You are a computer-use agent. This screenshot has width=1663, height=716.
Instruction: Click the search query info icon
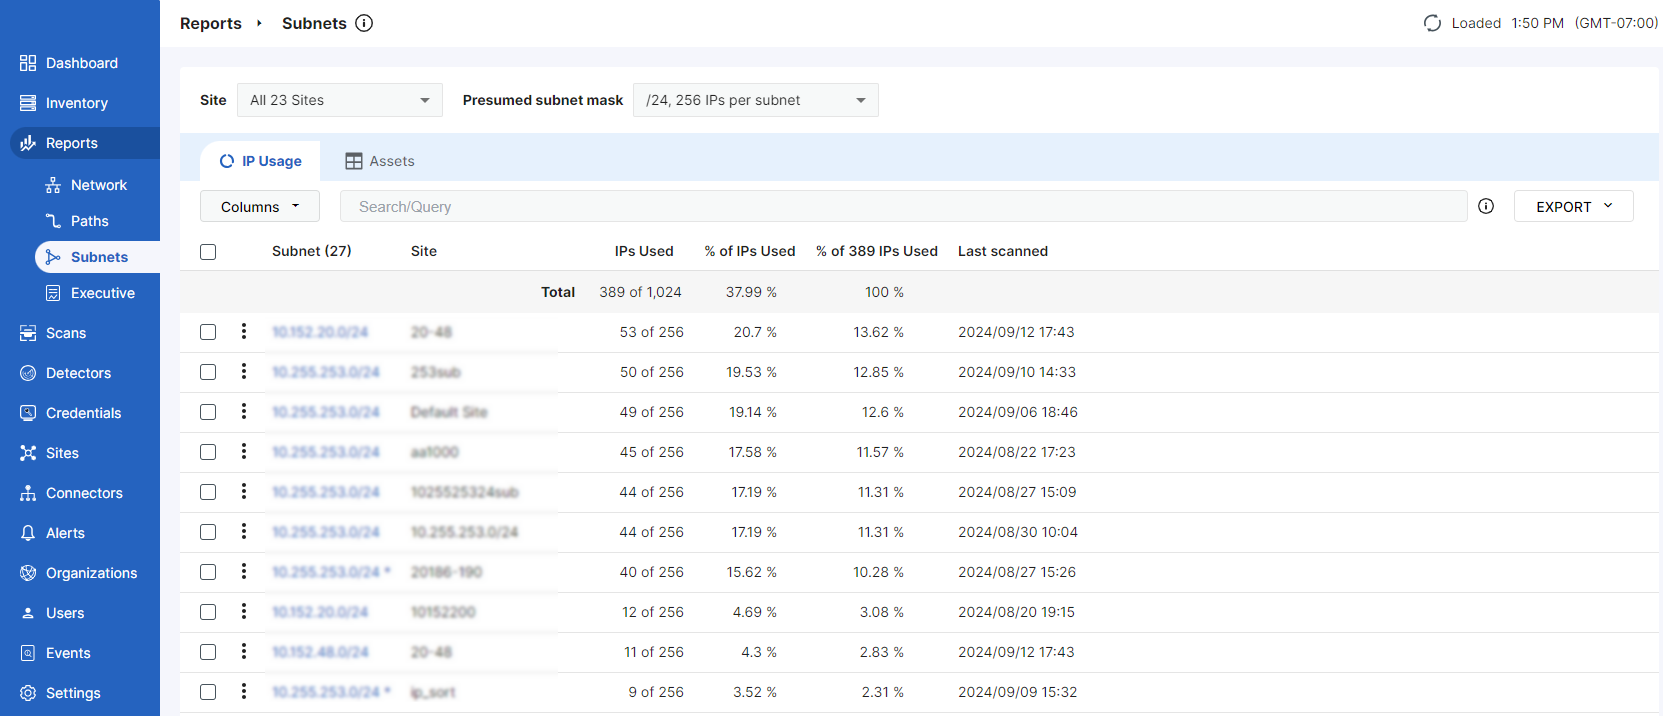pyautogui.click(x=1486, y=206)
